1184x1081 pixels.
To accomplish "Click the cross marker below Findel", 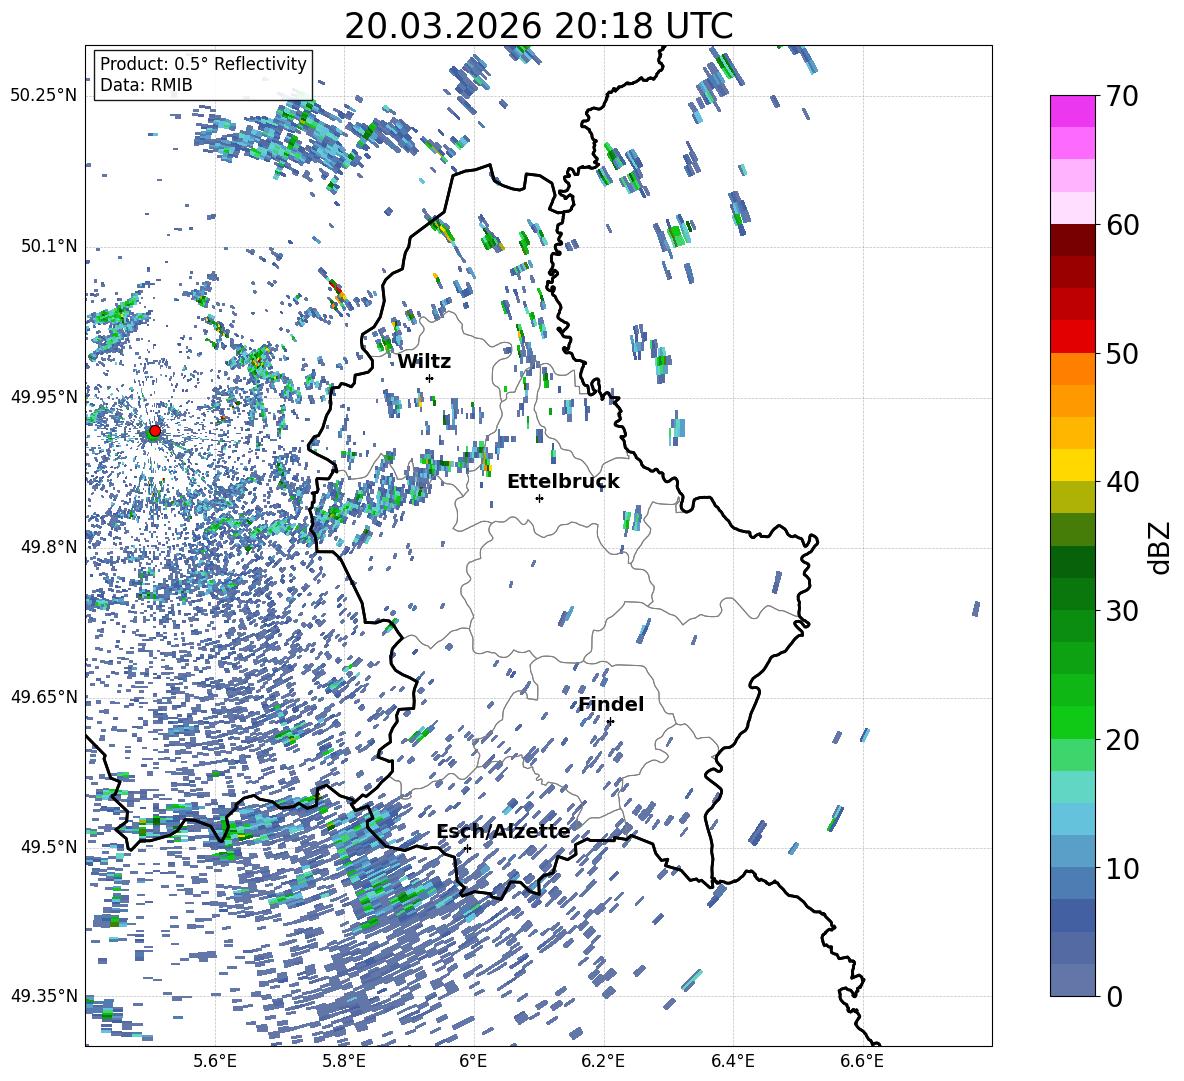I will point(610,722).
